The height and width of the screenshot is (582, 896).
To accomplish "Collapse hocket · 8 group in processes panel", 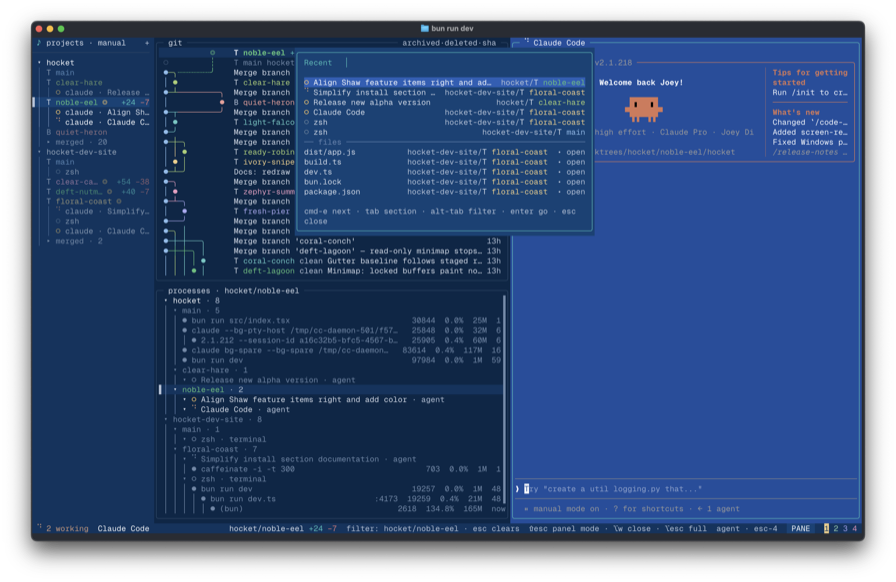I will 166,301.
